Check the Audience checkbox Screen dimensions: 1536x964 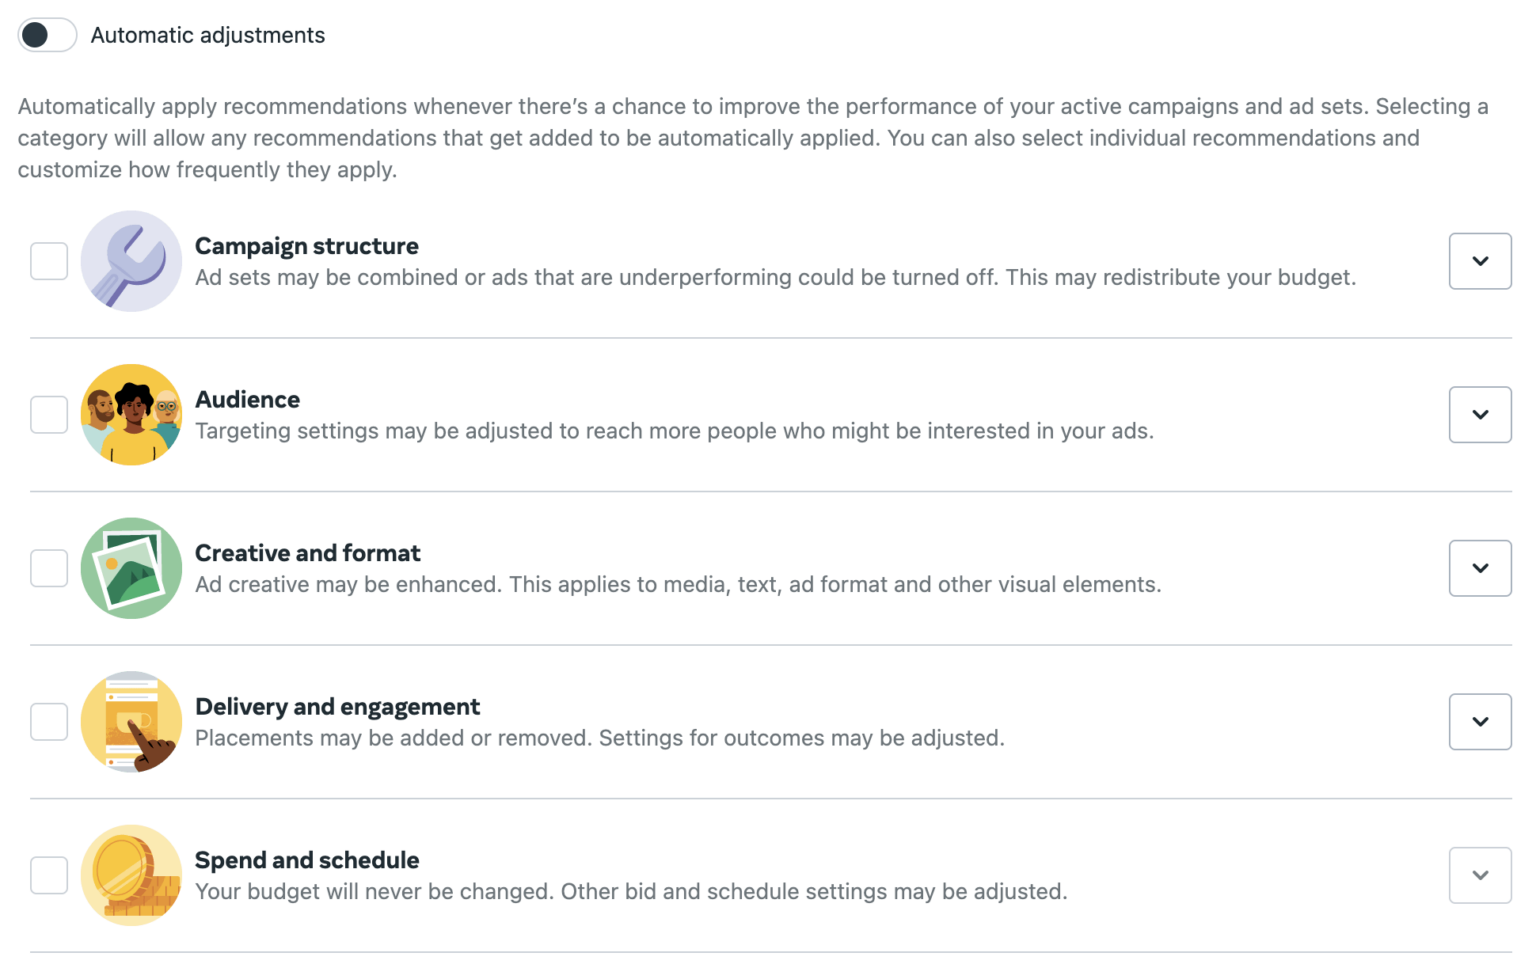[49, 415]
